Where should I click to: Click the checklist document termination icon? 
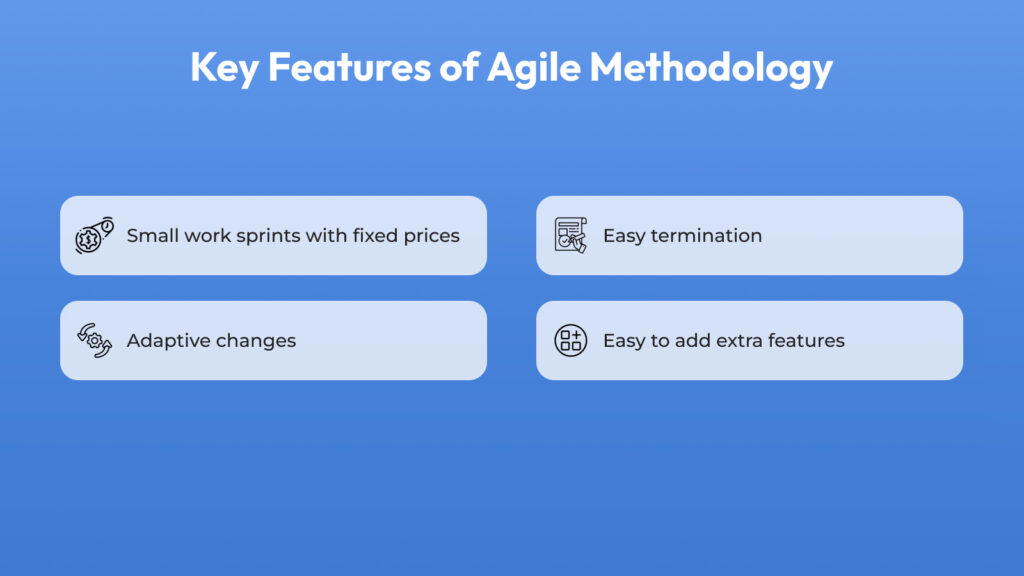pos(571,235)
